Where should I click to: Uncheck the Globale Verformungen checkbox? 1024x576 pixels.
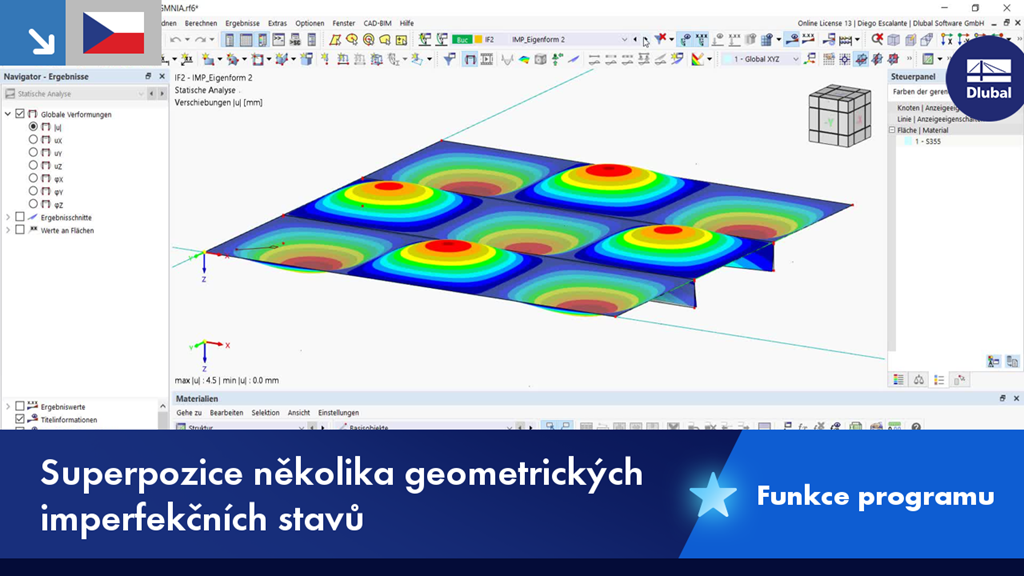click(x=20, y=114)
